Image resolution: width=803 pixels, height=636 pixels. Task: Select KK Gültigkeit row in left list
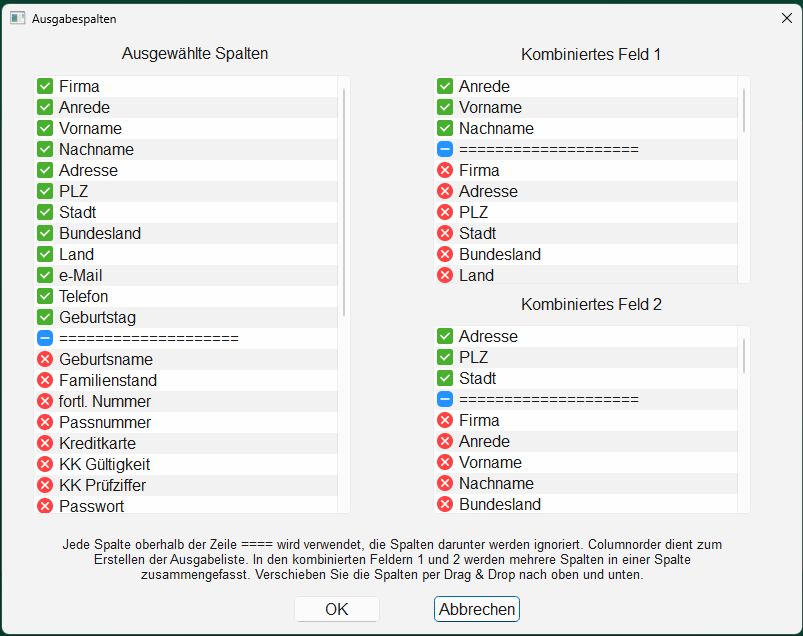tap(186, 464)
